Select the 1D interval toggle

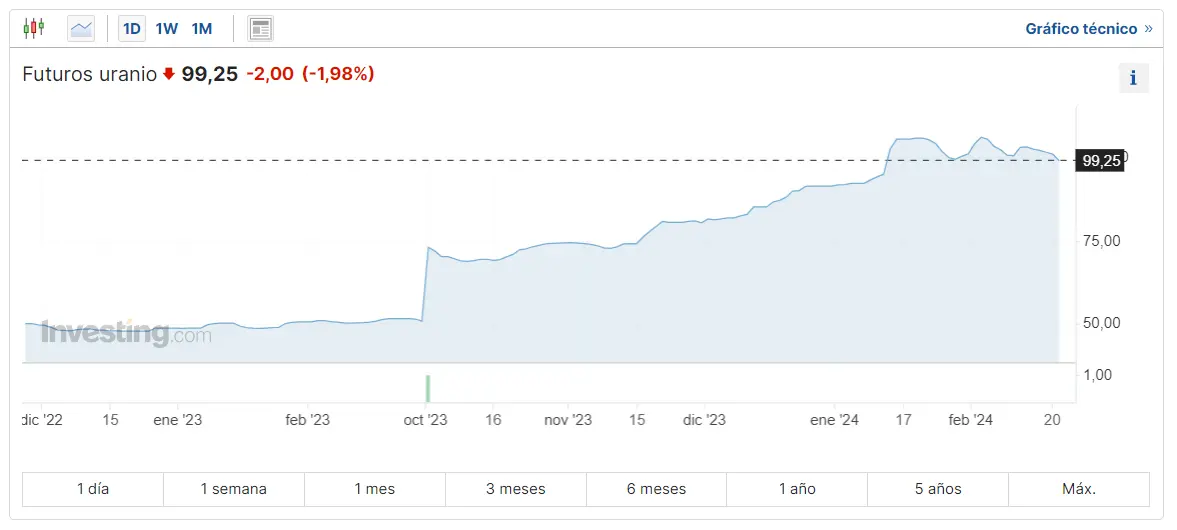(131, 29)
